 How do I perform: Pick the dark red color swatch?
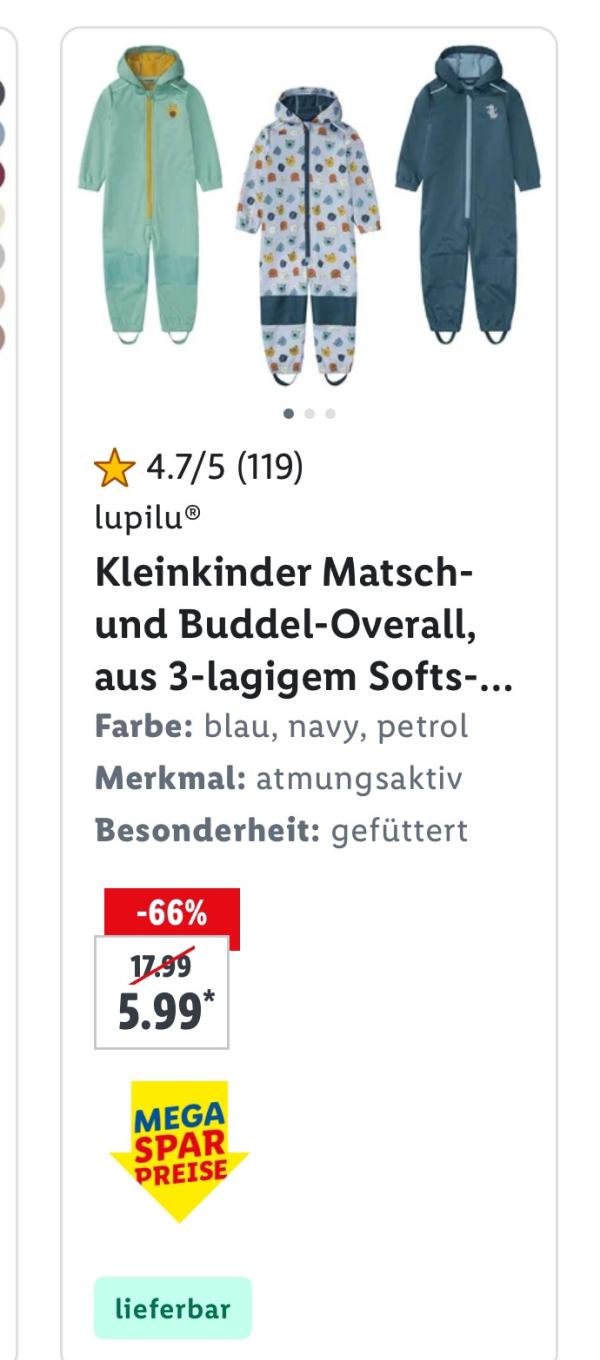pos(2,174)
